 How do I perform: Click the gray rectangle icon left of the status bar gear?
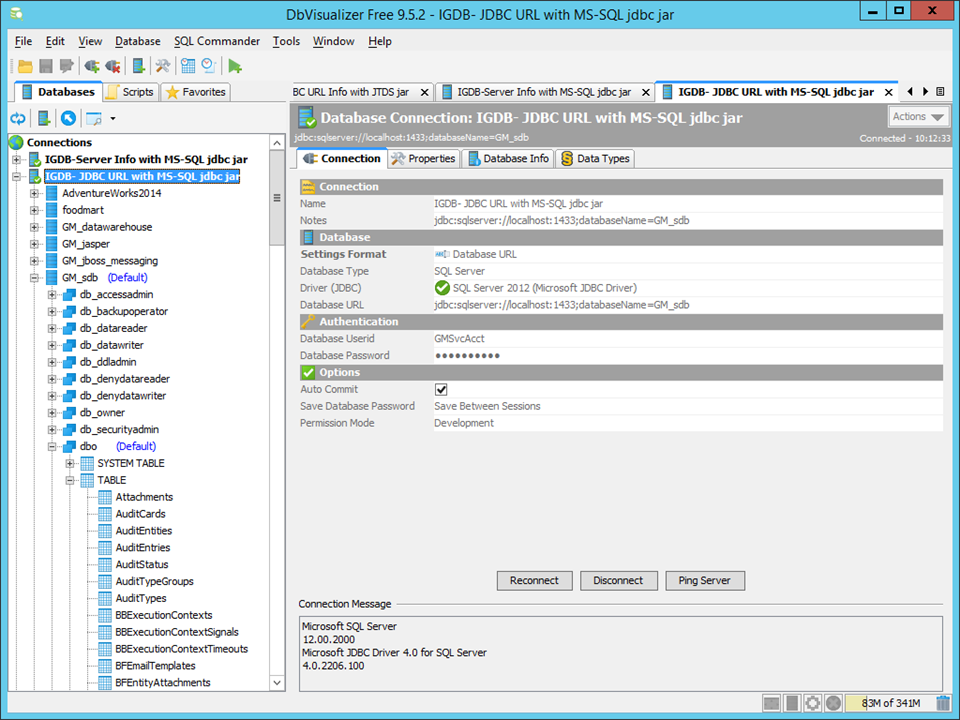pyautogui.click(x=792, y=703)
